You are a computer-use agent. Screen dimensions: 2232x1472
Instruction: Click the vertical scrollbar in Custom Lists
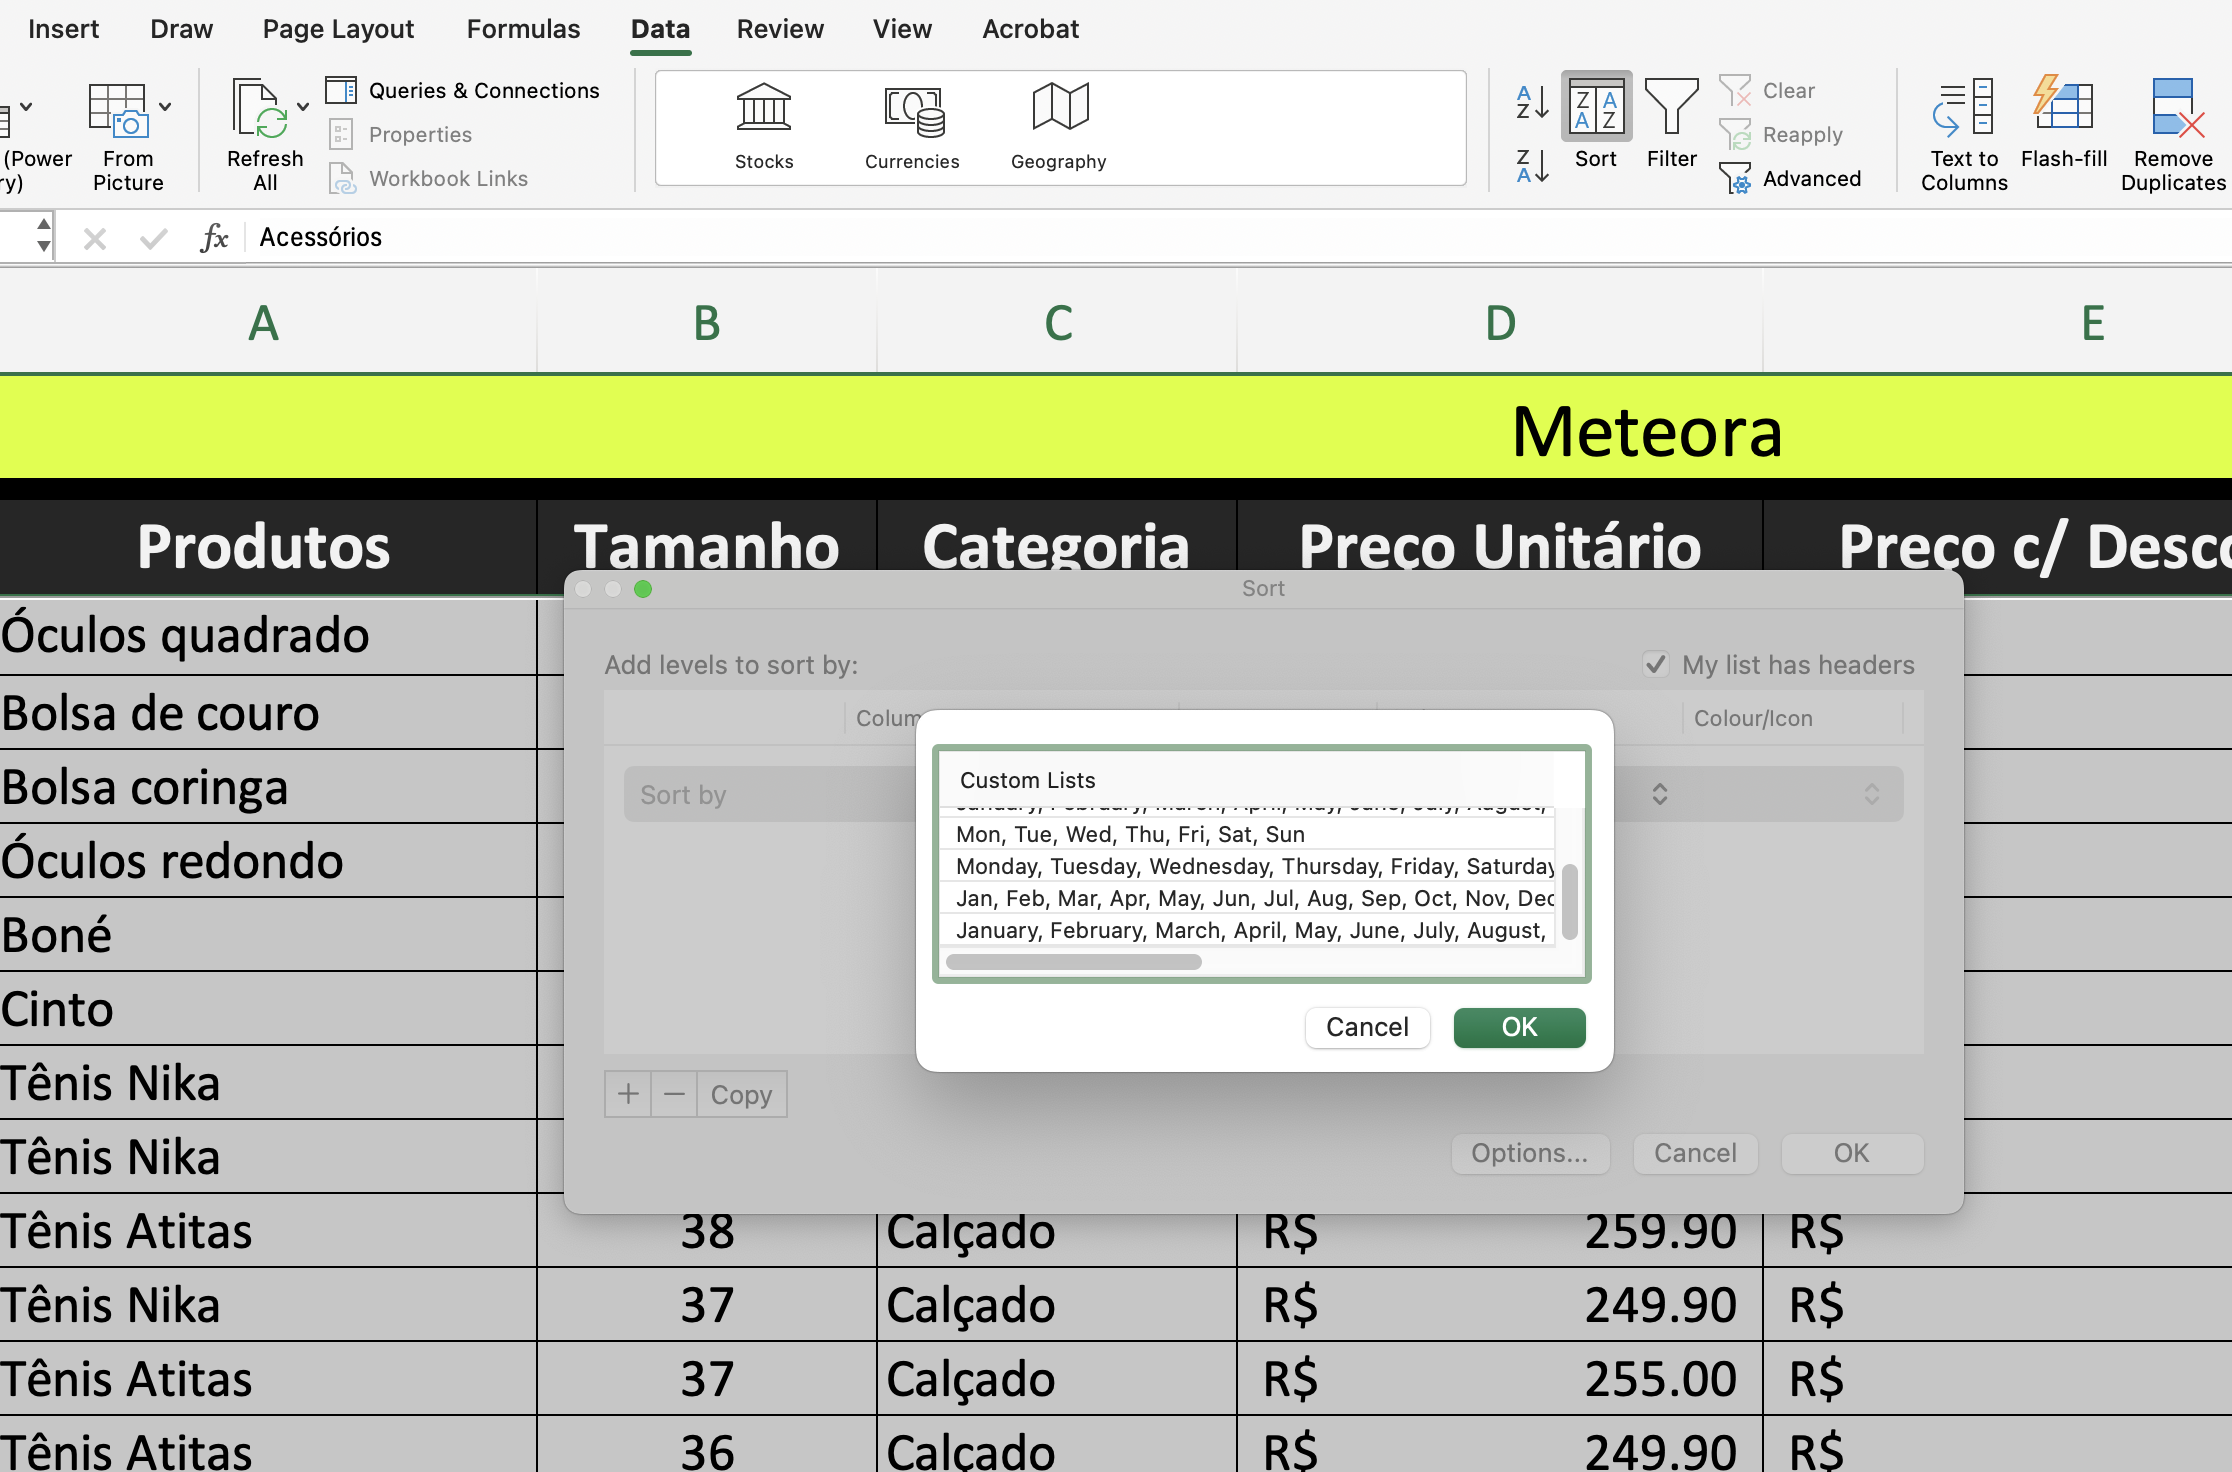pos(1569,902)
